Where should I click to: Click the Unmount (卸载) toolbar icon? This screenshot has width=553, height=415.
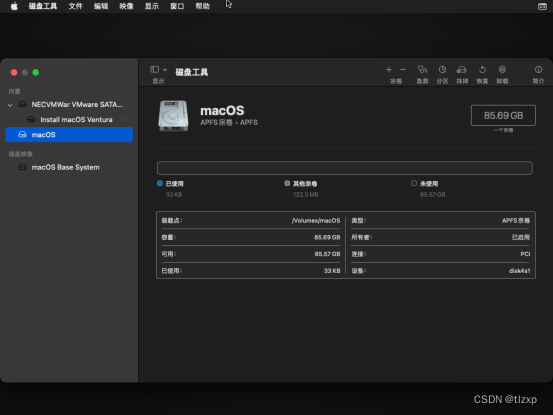coord(502,69)
